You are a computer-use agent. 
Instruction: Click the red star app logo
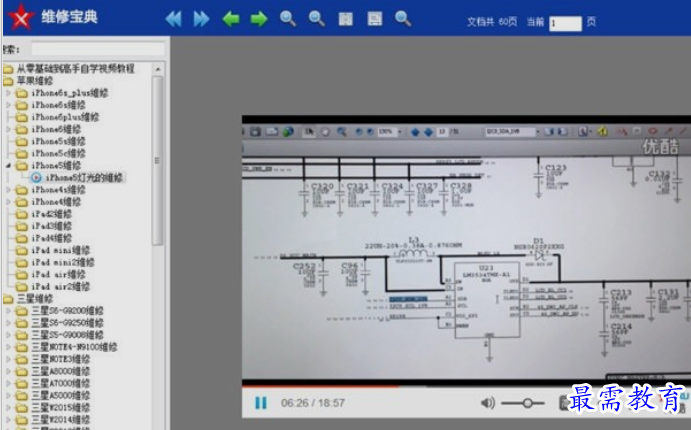(x=21, y=18)
